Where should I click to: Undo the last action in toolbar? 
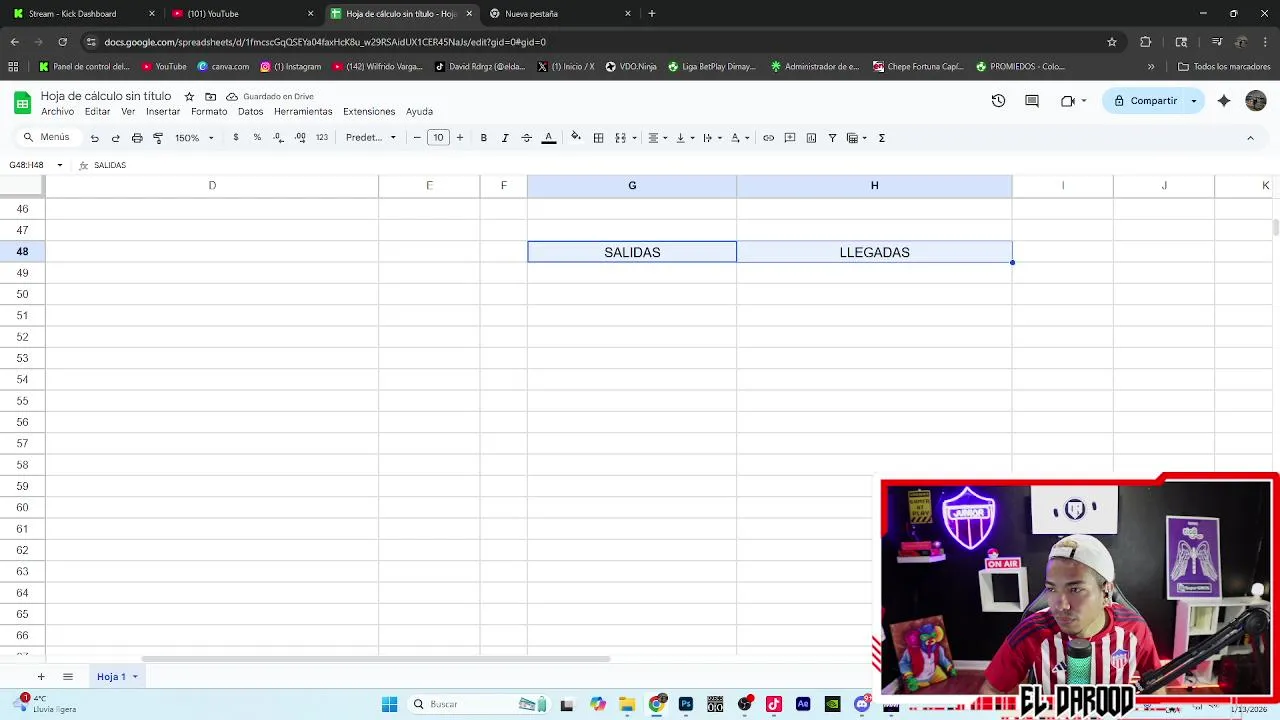coord(94,138)
